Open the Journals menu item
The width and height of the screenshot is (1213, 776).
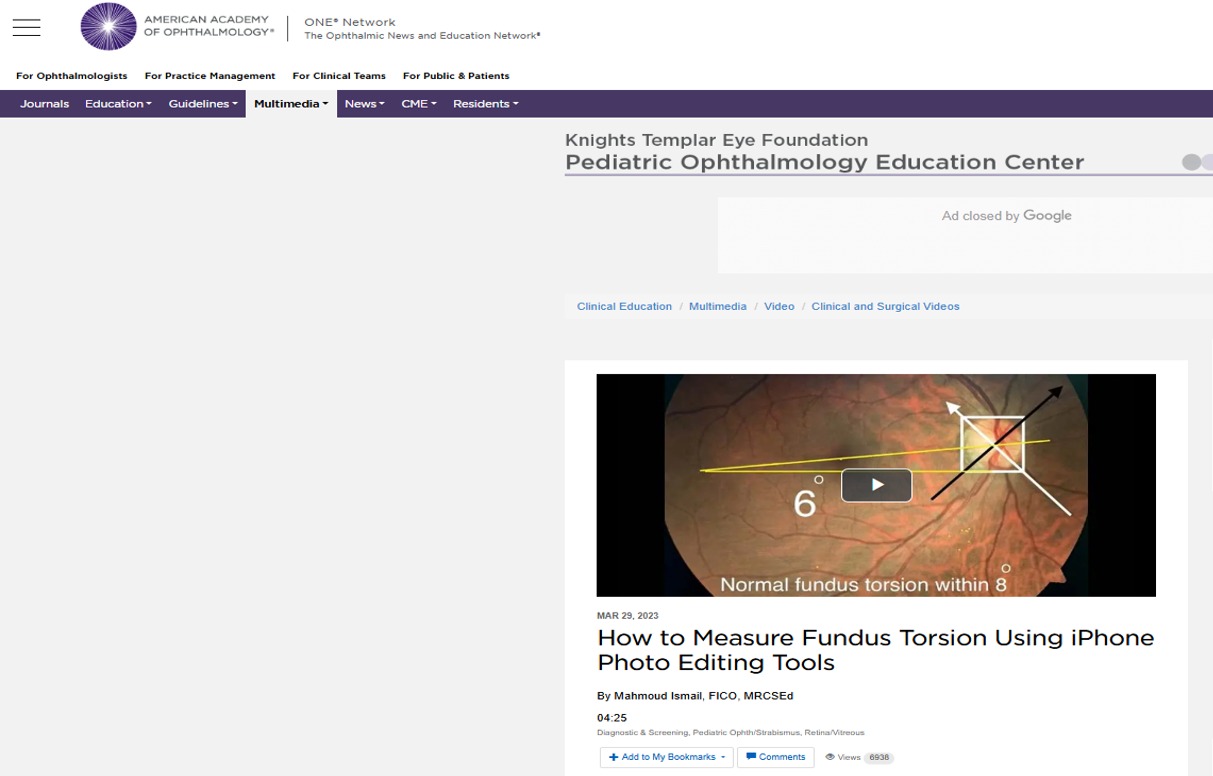pyautogui.click(x=45, y=104)
